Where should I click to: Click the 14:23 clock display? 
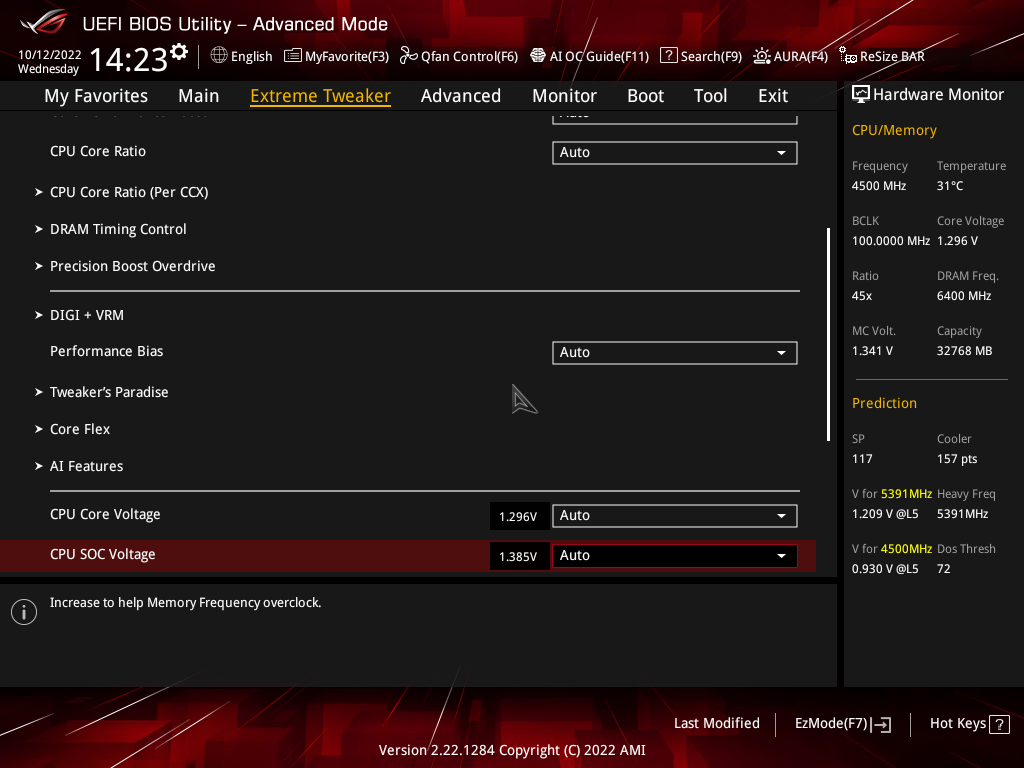(x=128, y=60)
